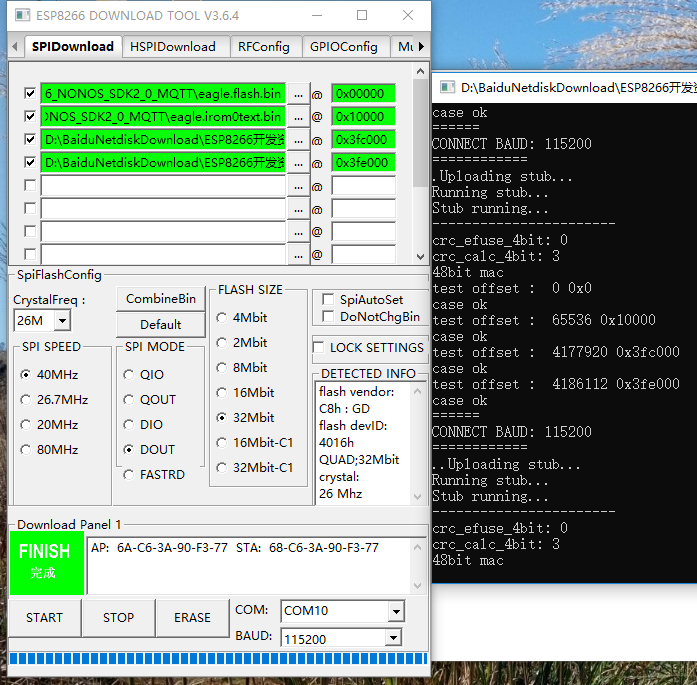Open the BAUD rate dropdown showing 115200
Screen dimensions: 697x685
pyautogui.click(x=393, y=639)
